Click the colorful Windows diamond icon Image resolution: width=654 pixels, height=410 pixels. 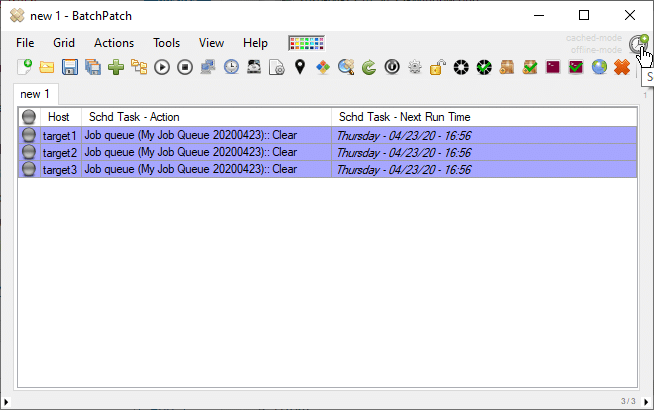(323, 67)
